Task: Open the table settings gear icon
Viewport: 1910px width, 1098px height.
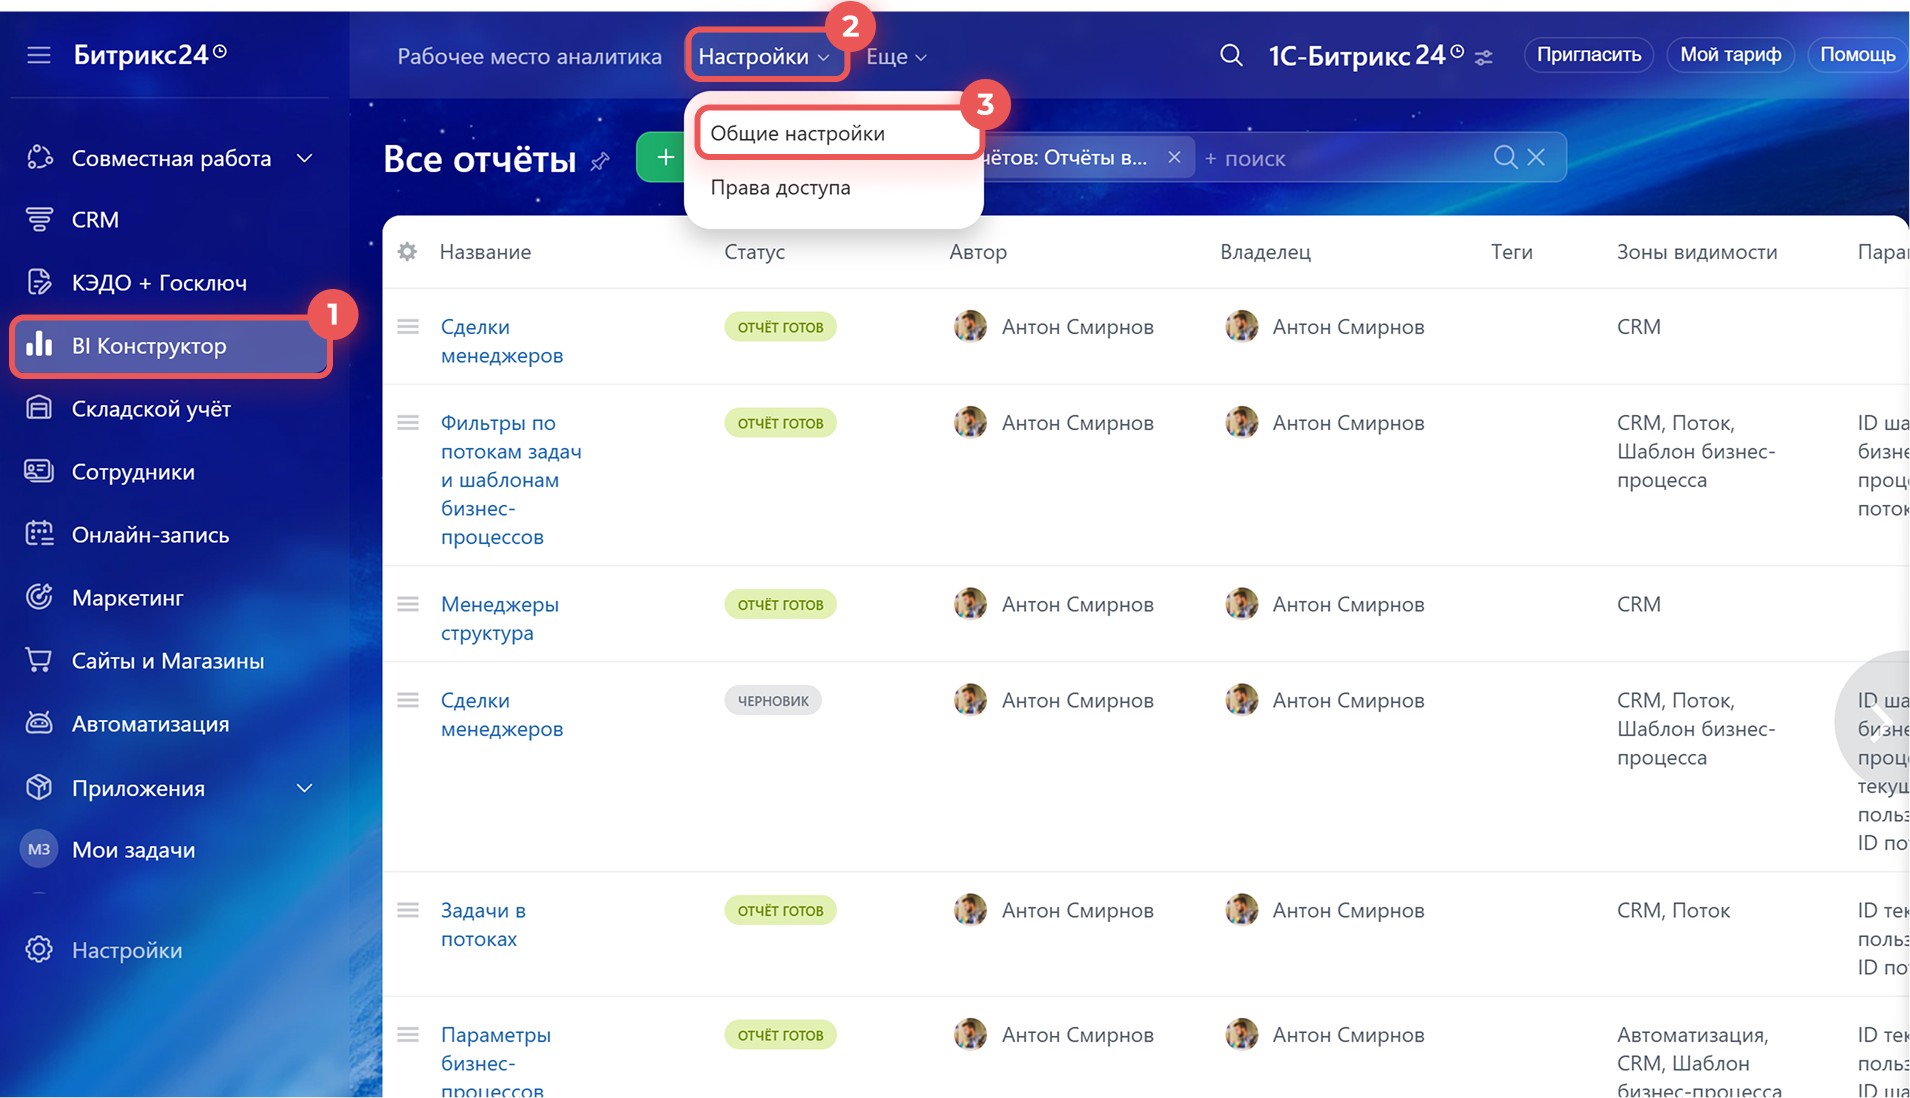Action: (407, 252)
